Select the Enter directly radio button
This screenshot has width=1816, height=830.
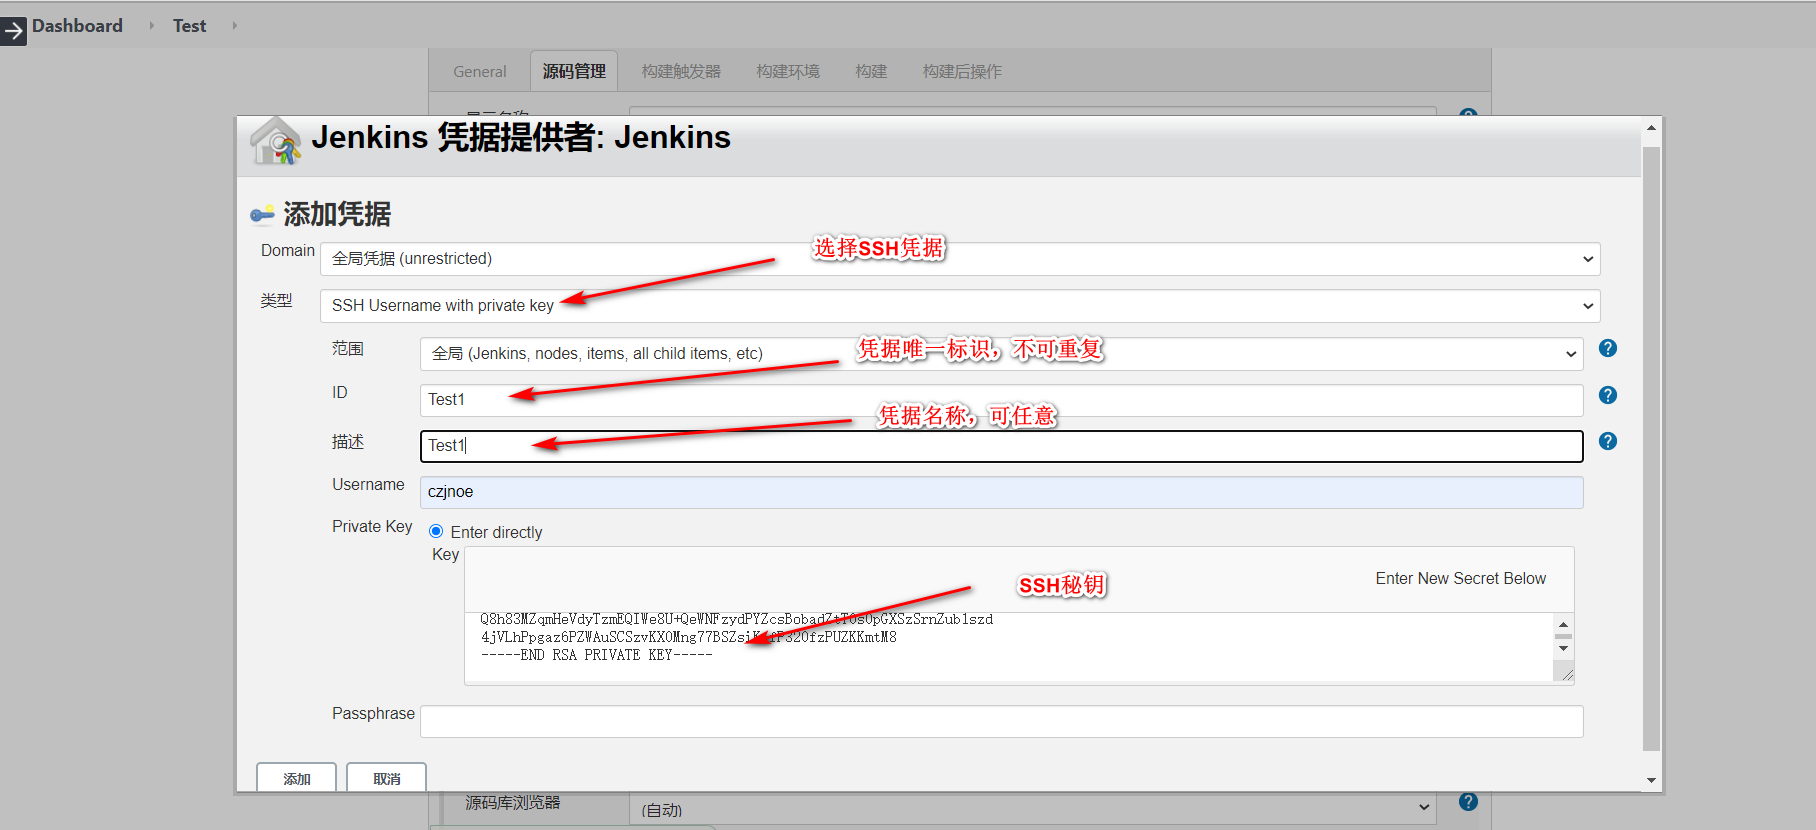click(x=436, y=531)
